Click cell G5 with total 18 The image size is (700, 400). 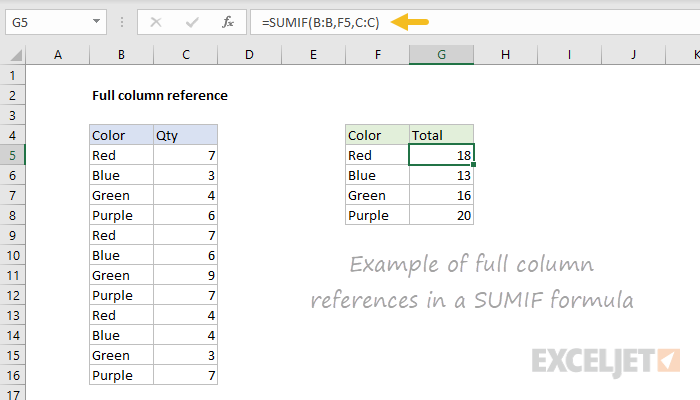pos(441,155)
